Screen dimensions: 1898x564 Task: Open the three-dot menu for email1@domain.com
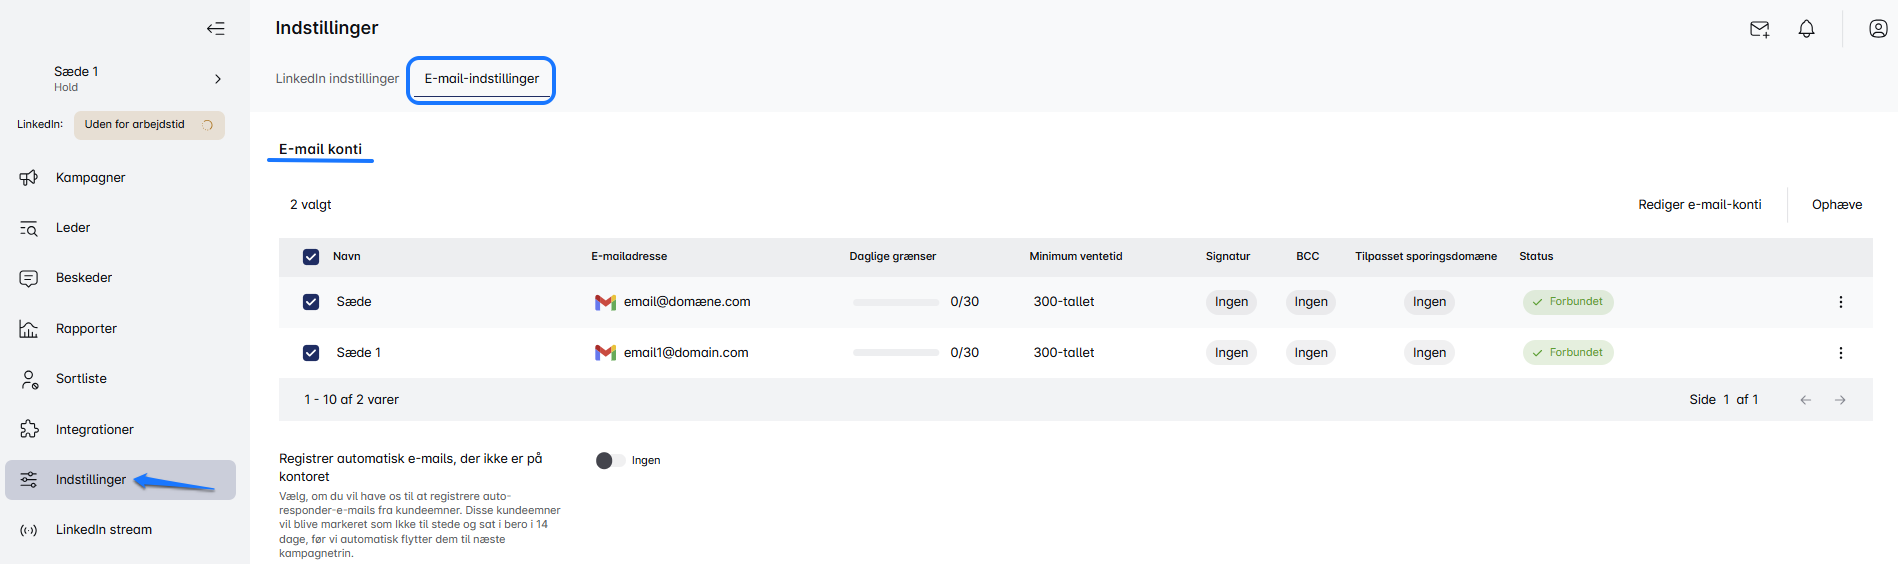pyautogui.click(x=1840, y=353)
